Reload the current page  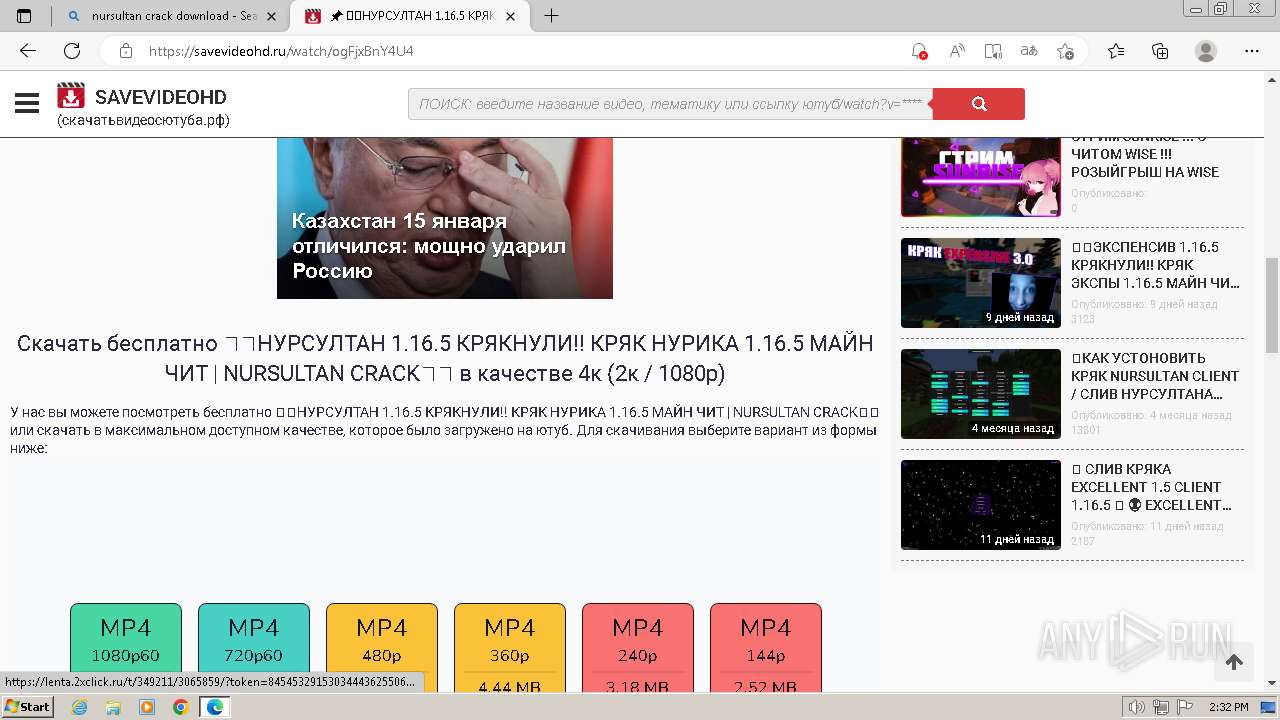[x=72, y=51]
